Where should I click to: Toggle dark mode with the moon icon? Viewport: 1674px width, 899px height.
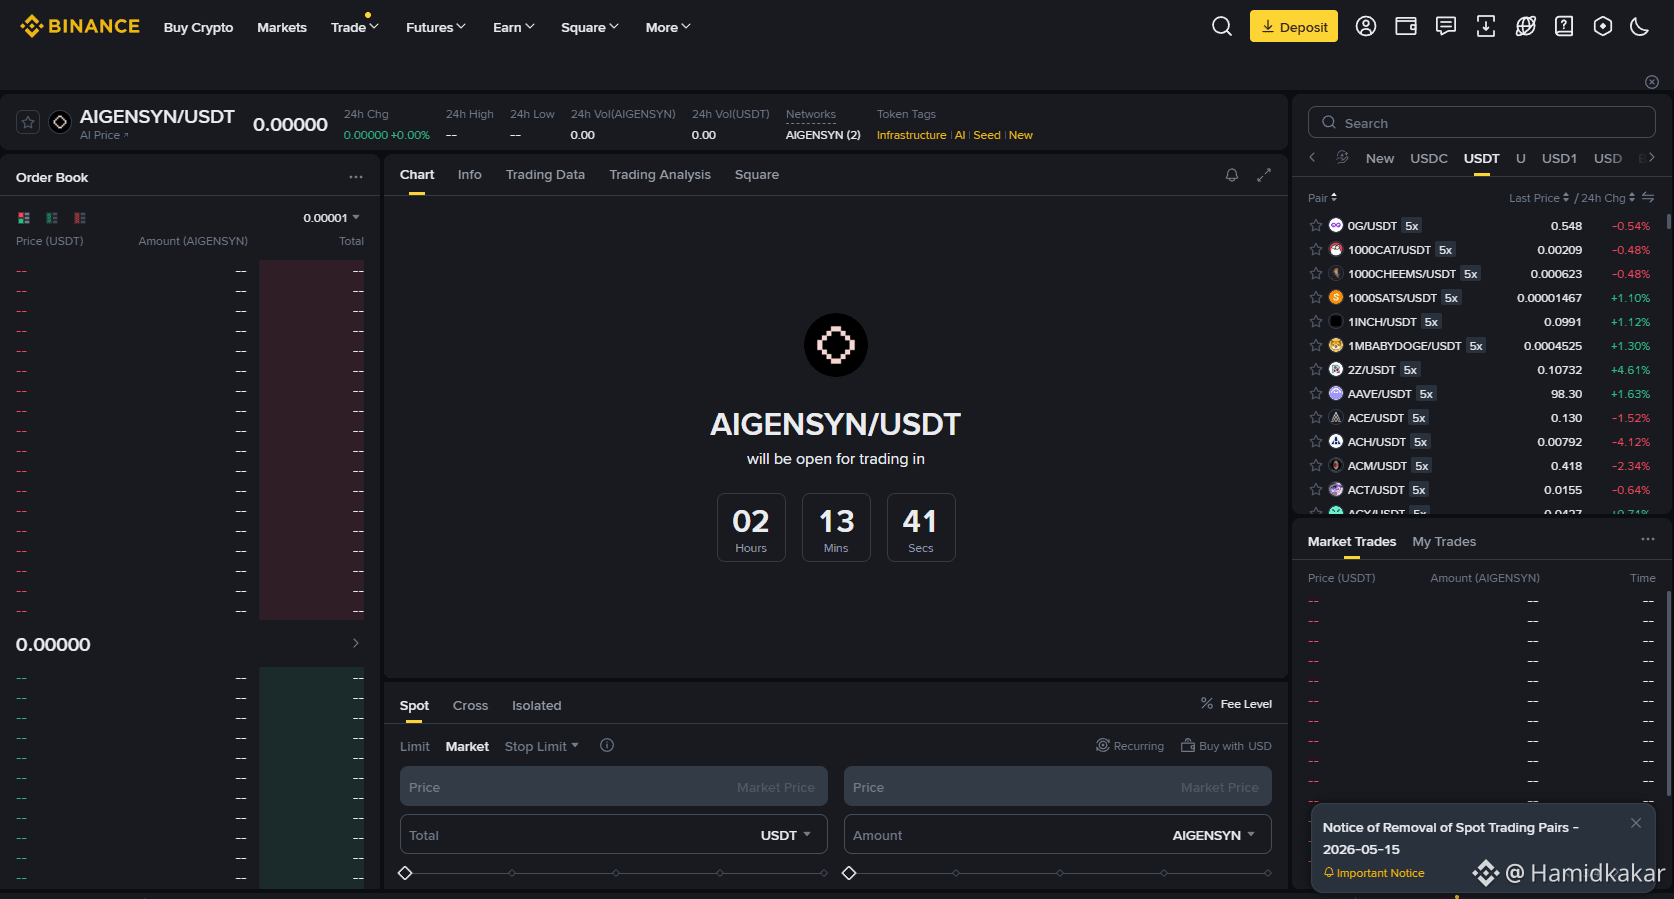[1640, 26]
